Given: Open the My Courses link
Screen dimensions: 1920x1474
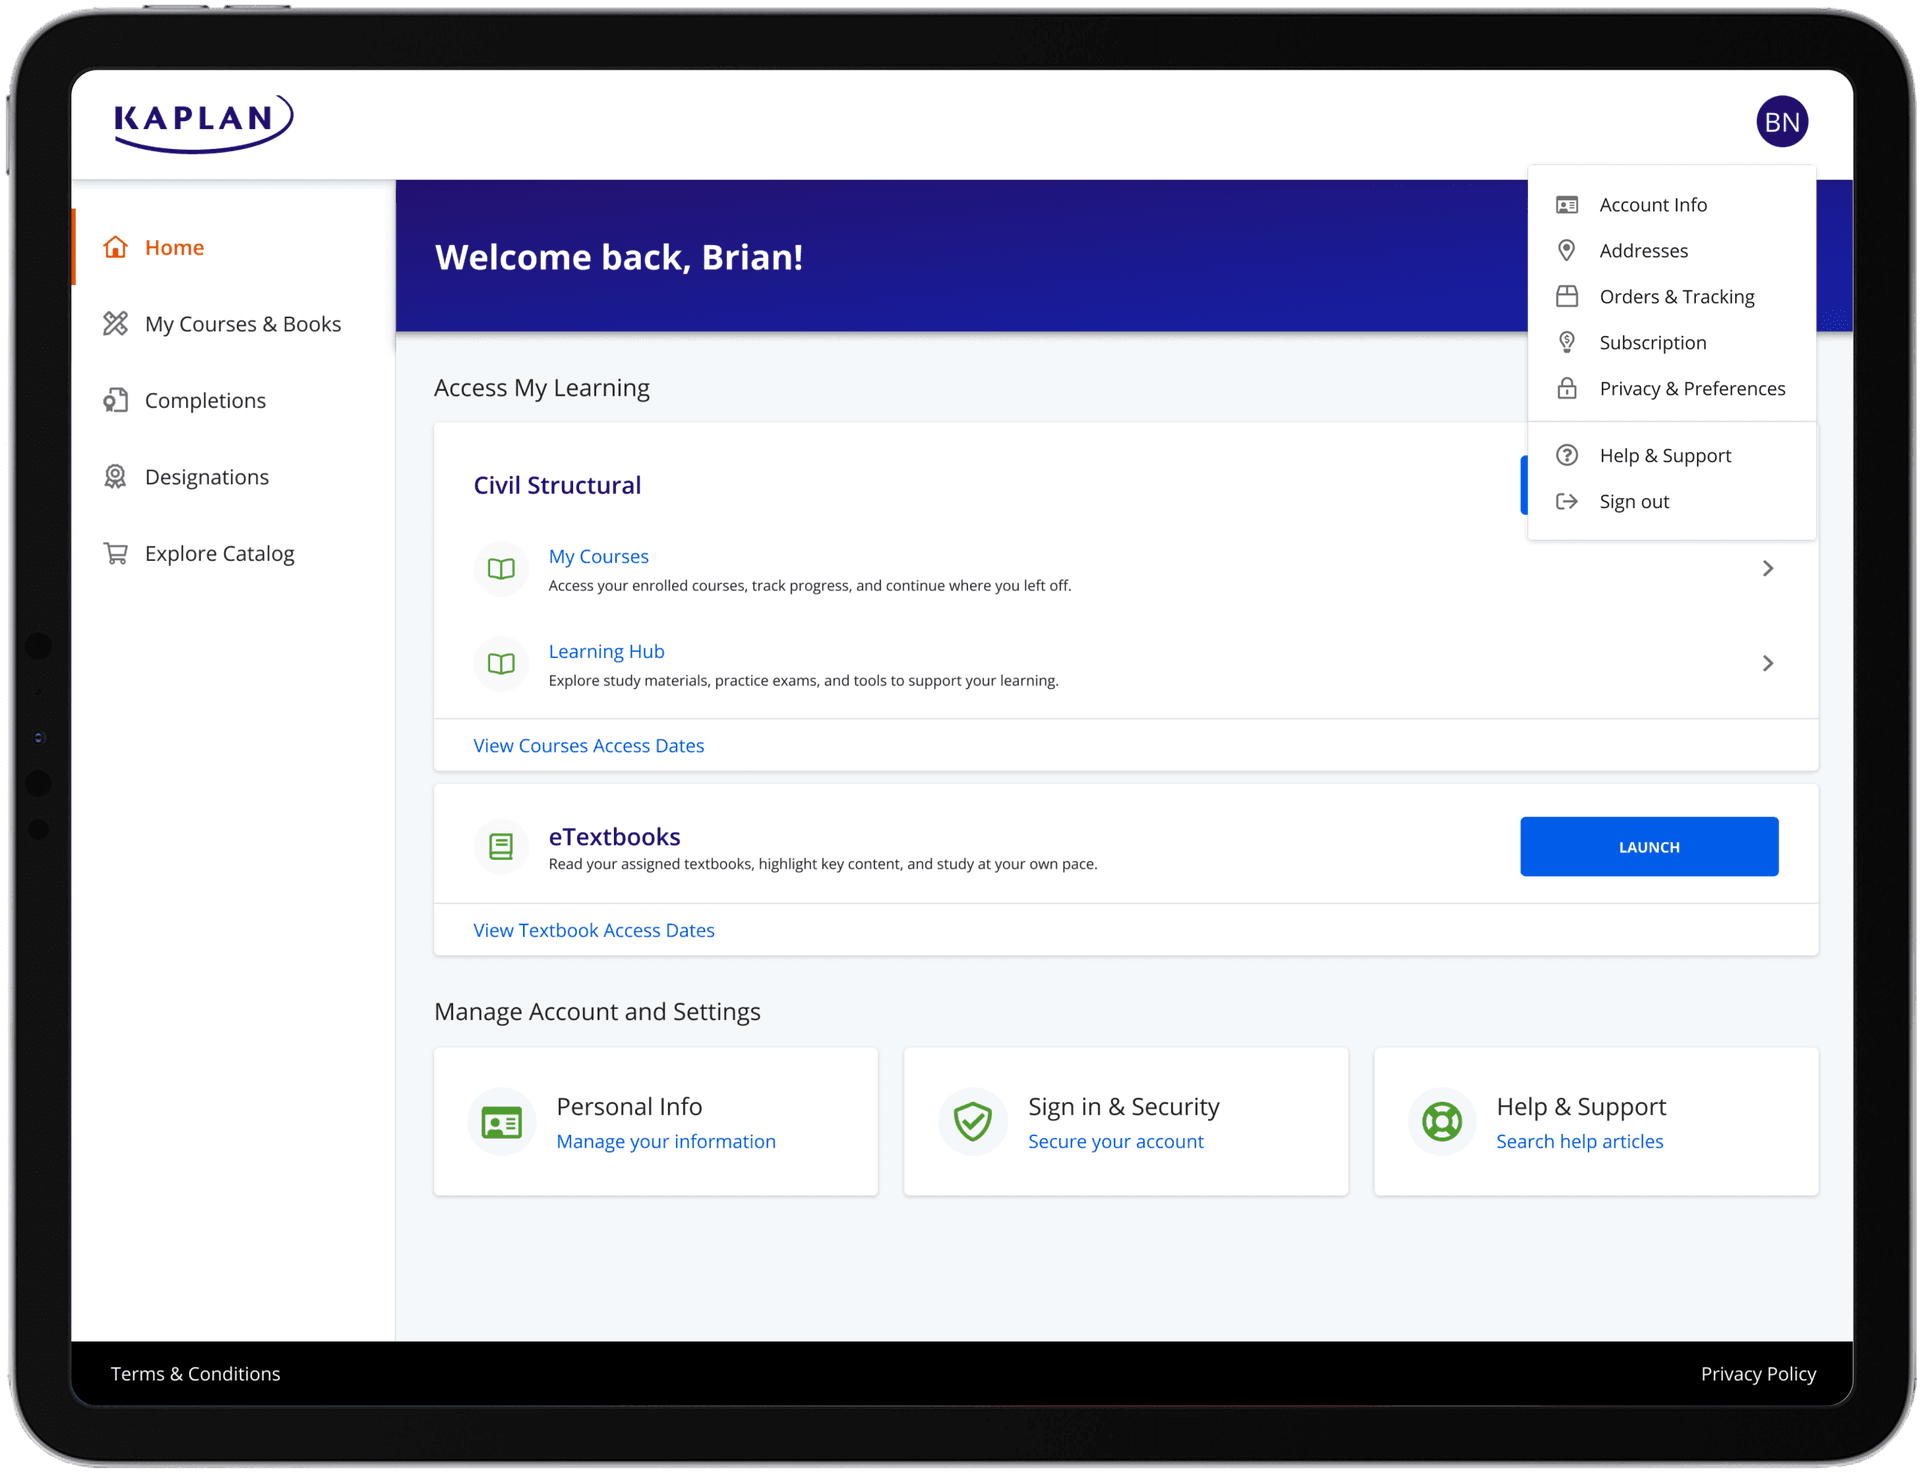Looking at the screenshot, I should click(x=598, y=556).
